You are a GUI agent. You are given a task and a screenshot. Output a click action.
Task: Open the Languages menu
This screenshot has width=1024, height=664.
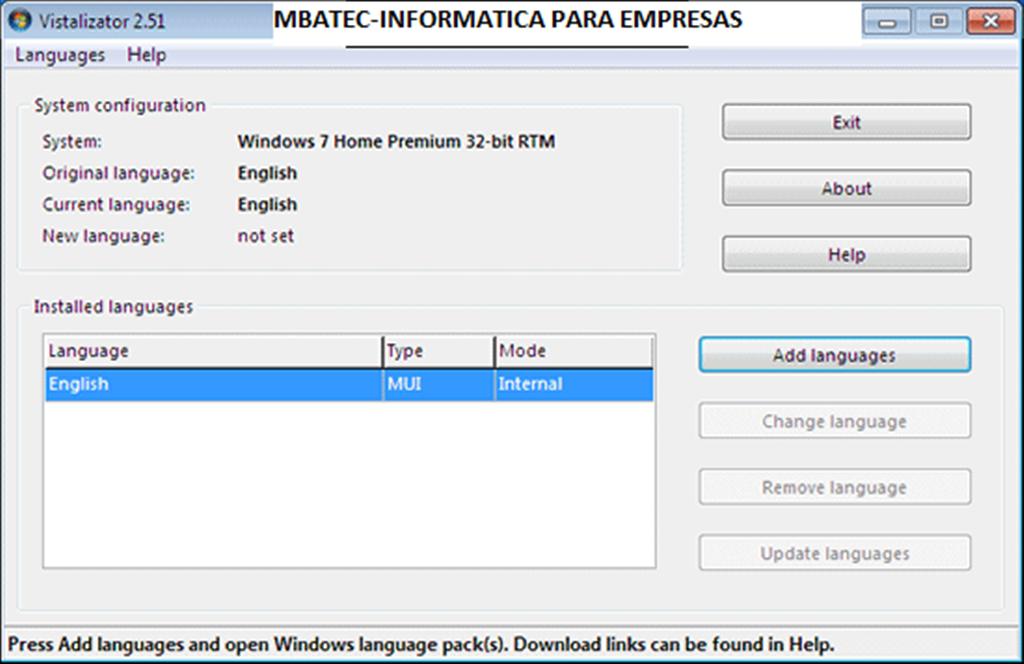click(58, 55)
